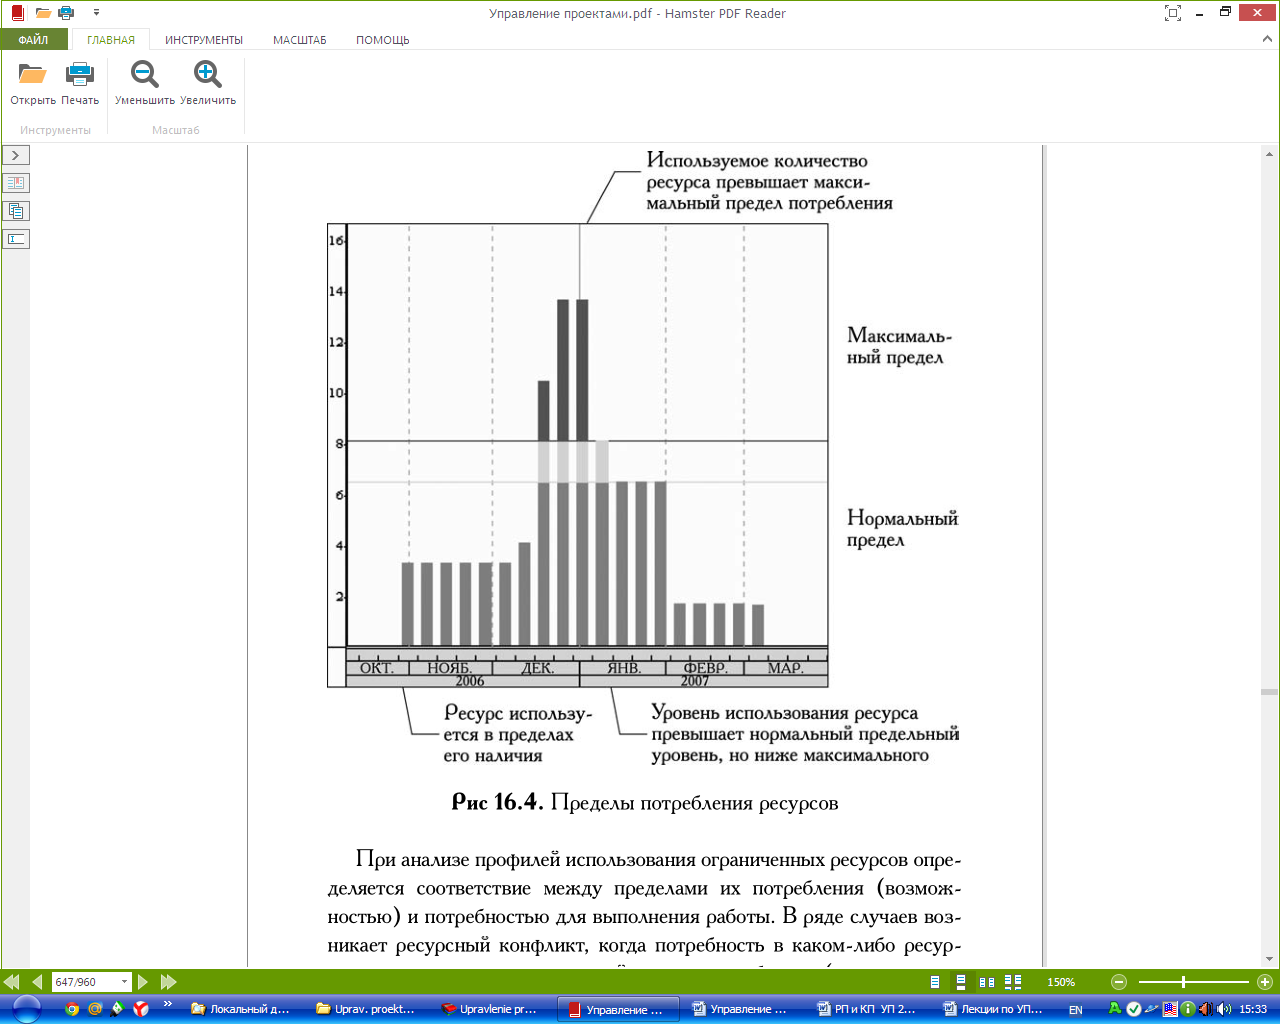
Task: Go to the next page
Action: pos(142,982)
